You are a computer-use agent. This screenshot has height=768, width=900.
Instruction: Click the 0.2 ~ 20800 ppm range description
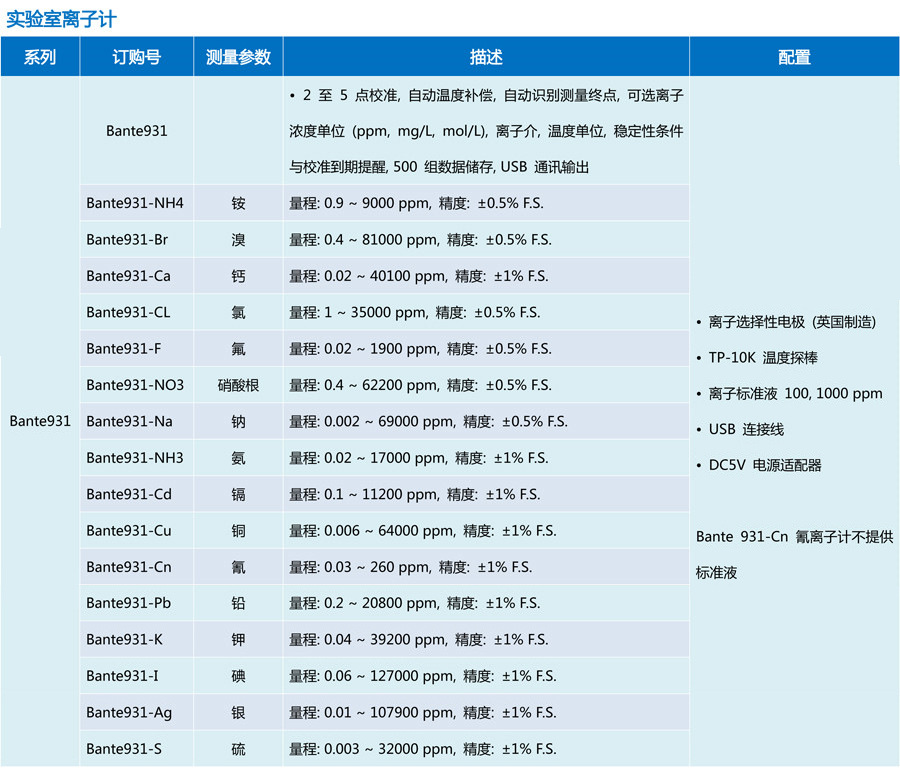click(x=414, y=603)
